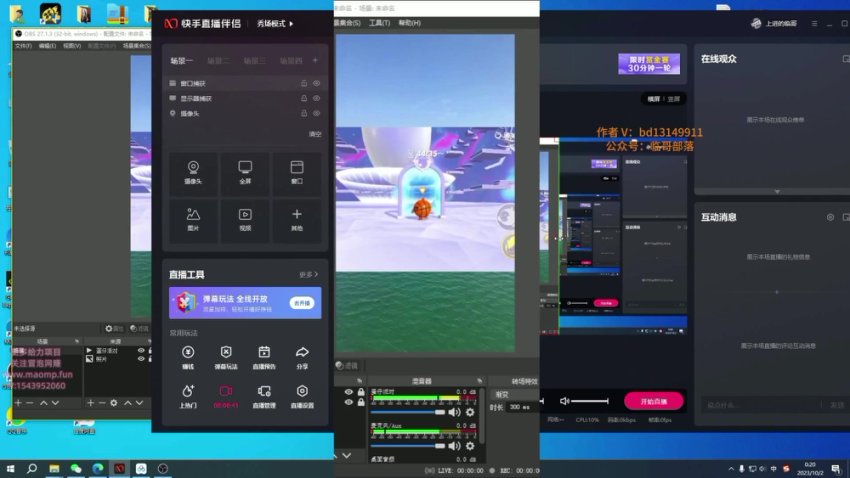
Task: Add a video (视频) source
Action: pos(245,219)
